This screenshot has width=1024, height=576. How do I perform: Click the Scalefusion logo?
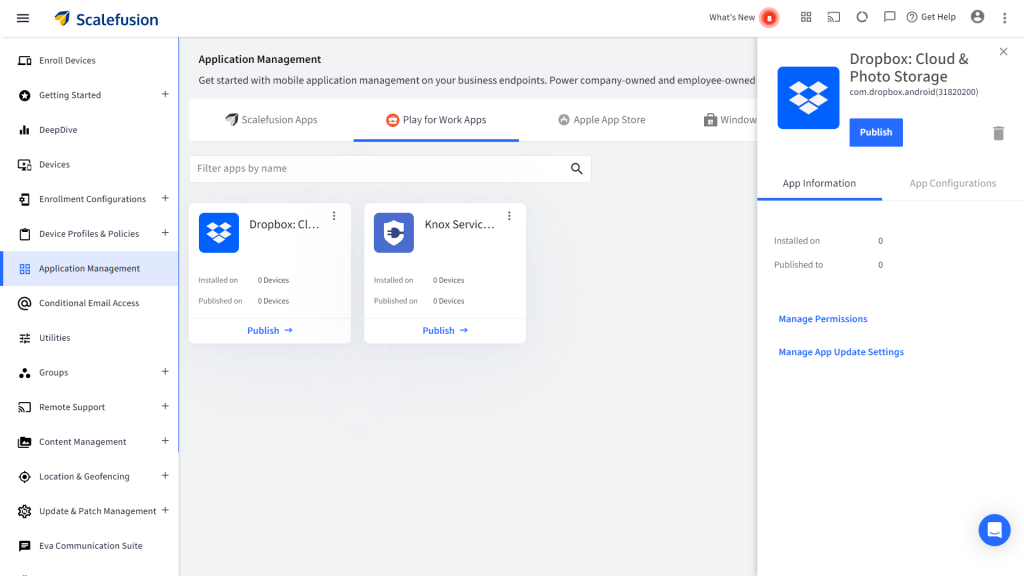click(106, 19)
